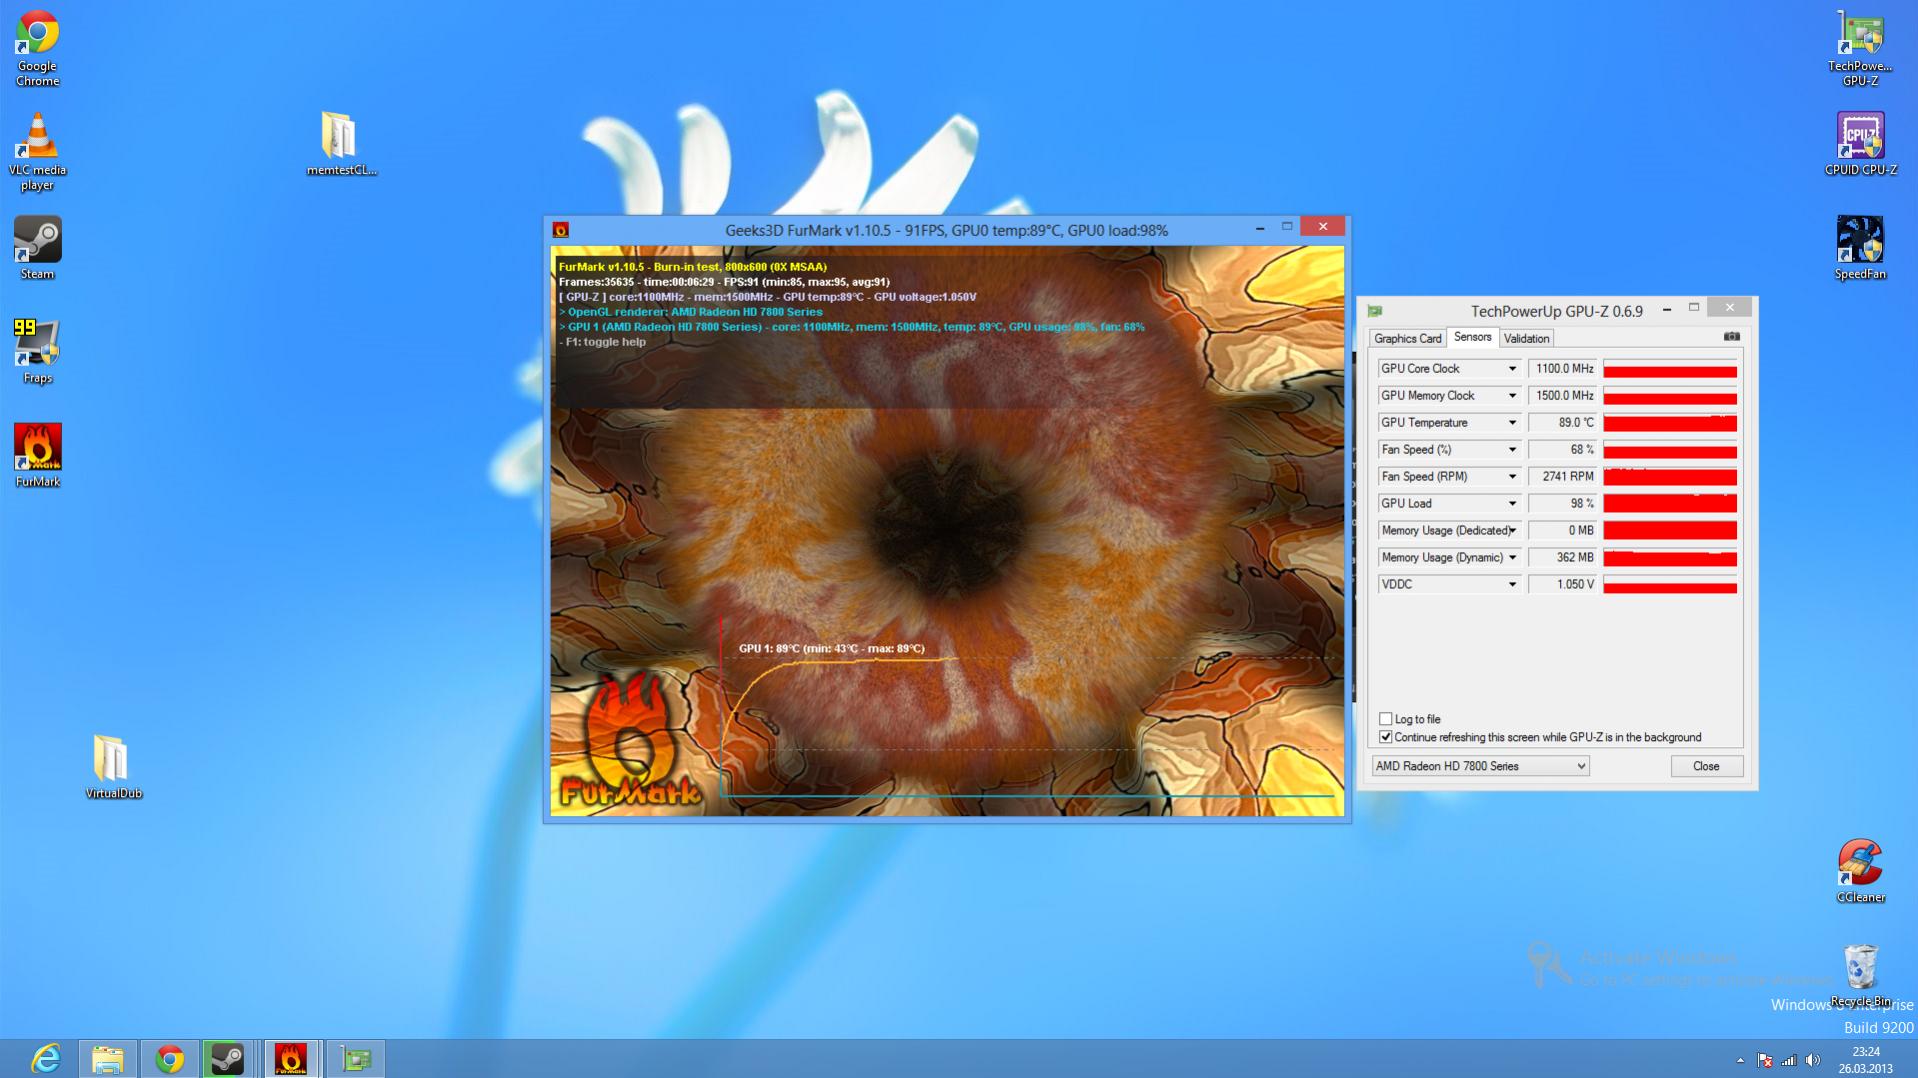Image resolution: width=1918 pixels, height=1078 pixels.
Task: Enable the Log to file checkbox
Action: pos(1386,719)
